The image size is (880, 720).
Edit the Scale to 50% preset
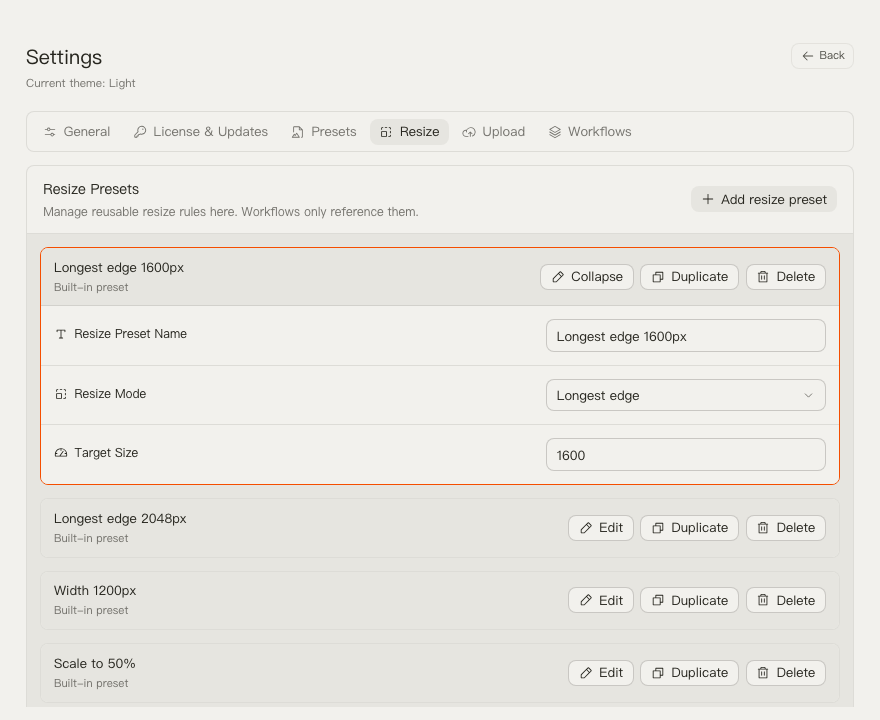pos(601,673)
